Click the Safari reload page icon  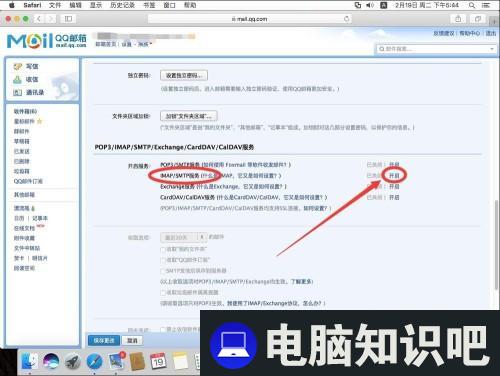(x=346, y=19)
